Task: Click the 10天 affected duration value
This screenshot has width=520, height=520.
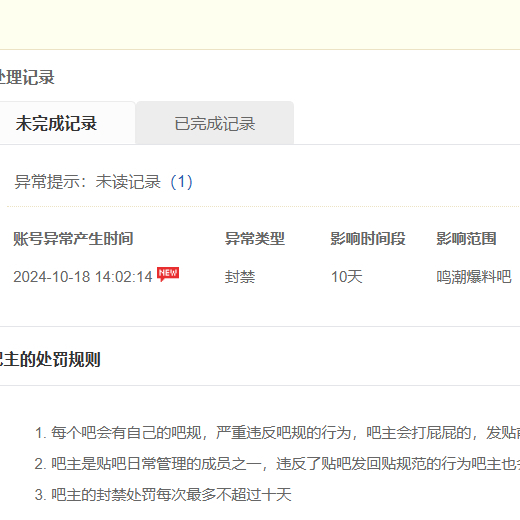Action: pyautogui.click(x=346, y=277)
